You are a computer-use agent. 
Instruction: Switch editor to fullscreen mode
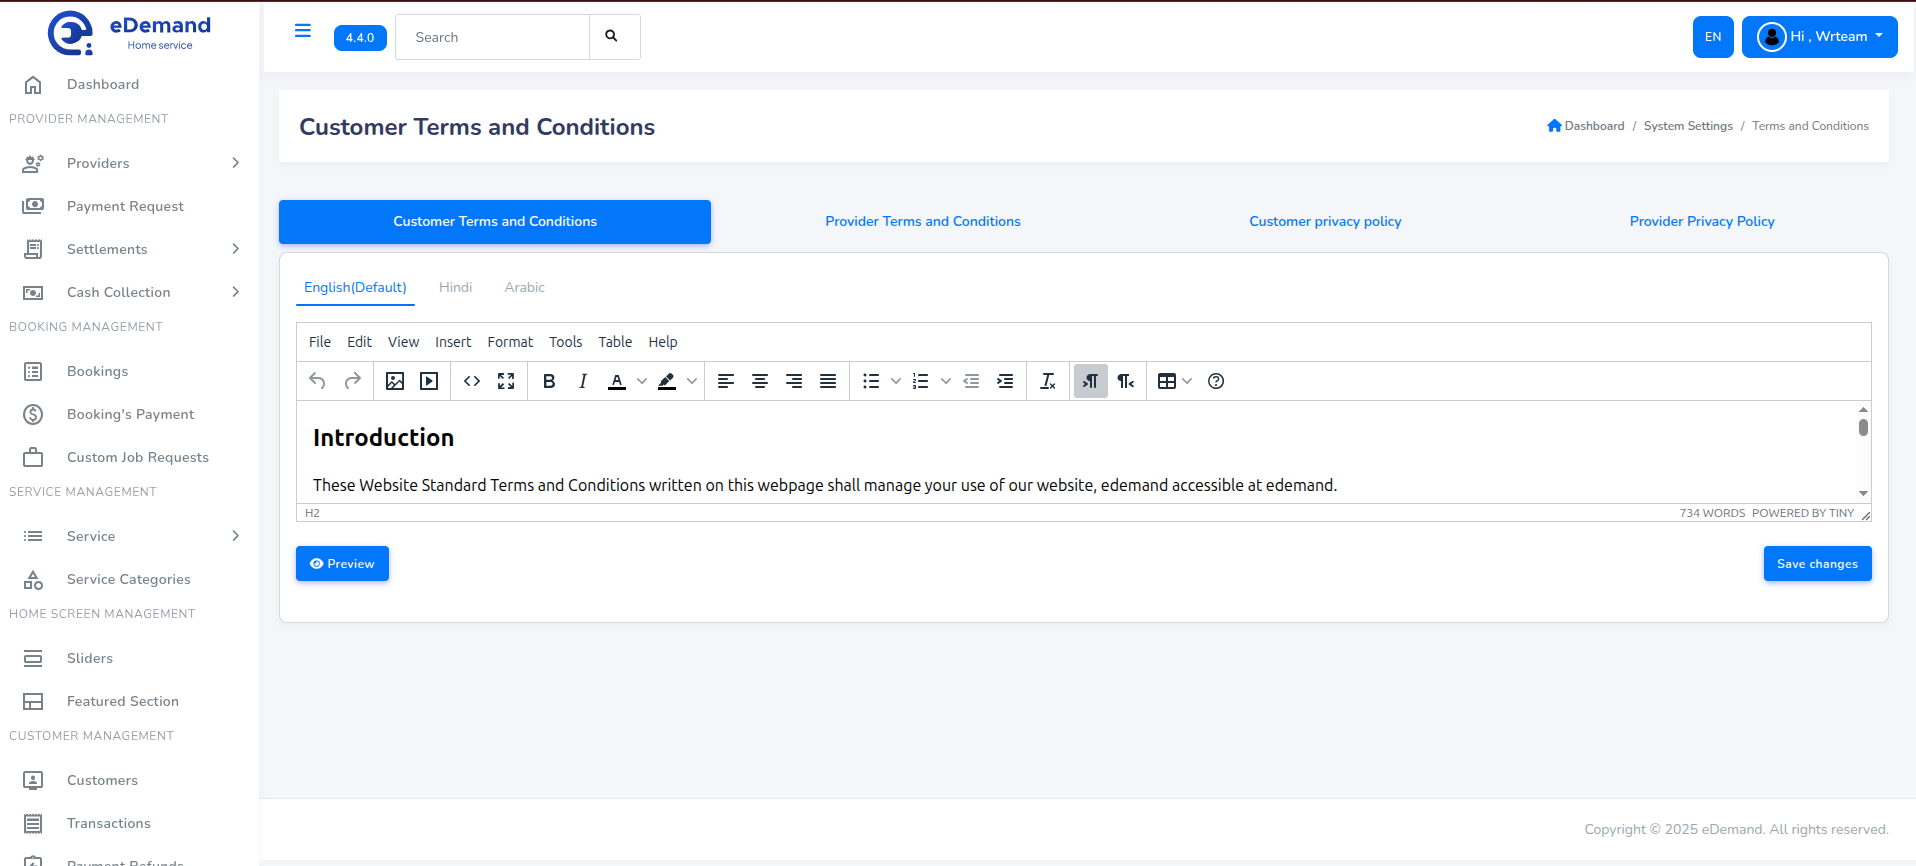point(506,381)
